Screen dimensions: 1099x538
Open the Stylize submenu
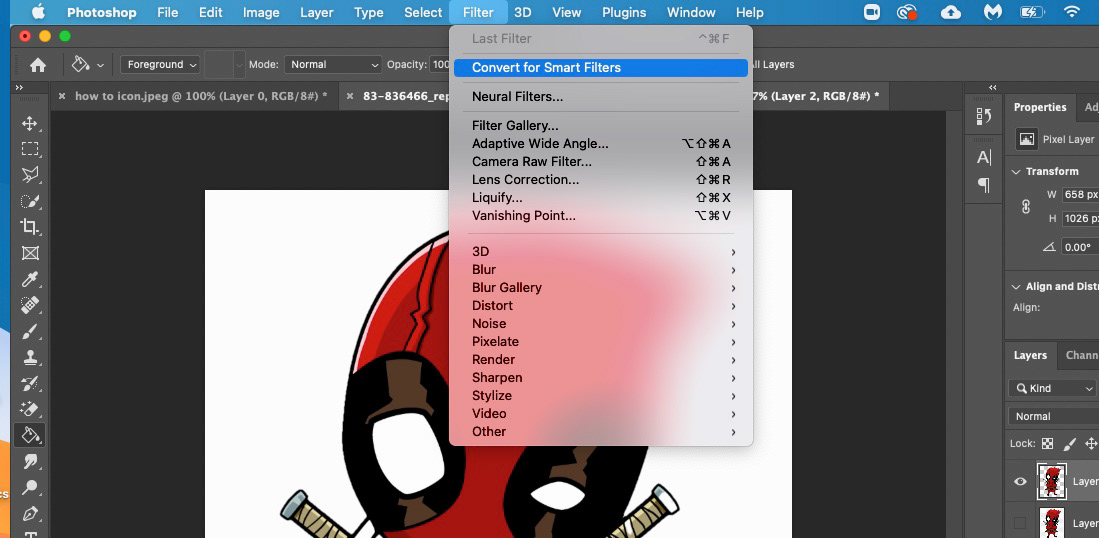pos(601,396)
